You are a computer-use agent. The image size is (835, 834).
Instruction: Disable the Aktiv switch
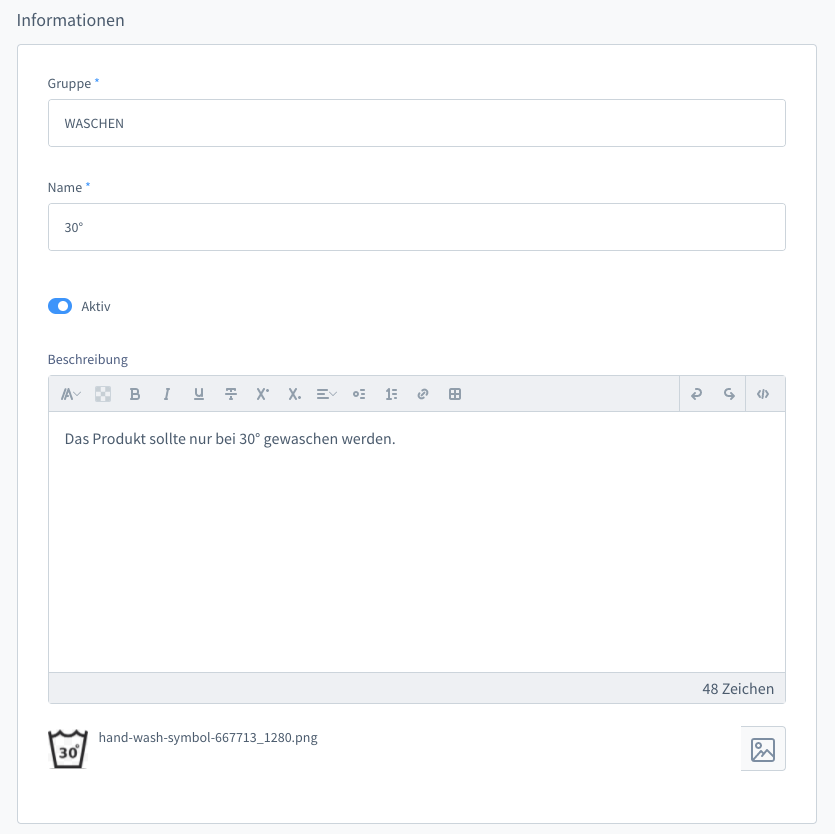point(60,306)
